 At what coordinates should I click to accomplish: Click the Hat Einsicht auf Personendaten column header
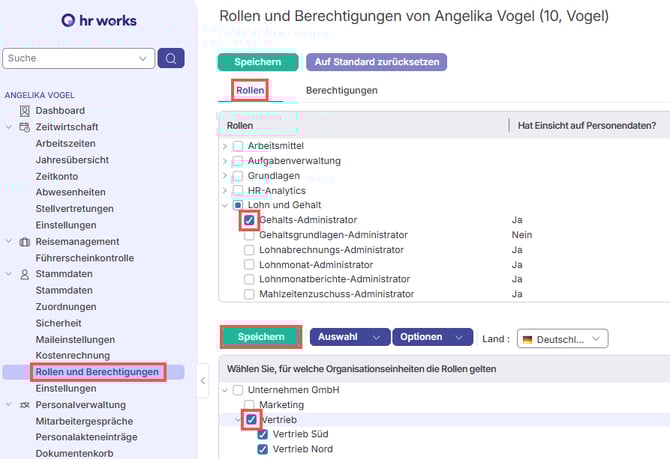tap(587, 126)
